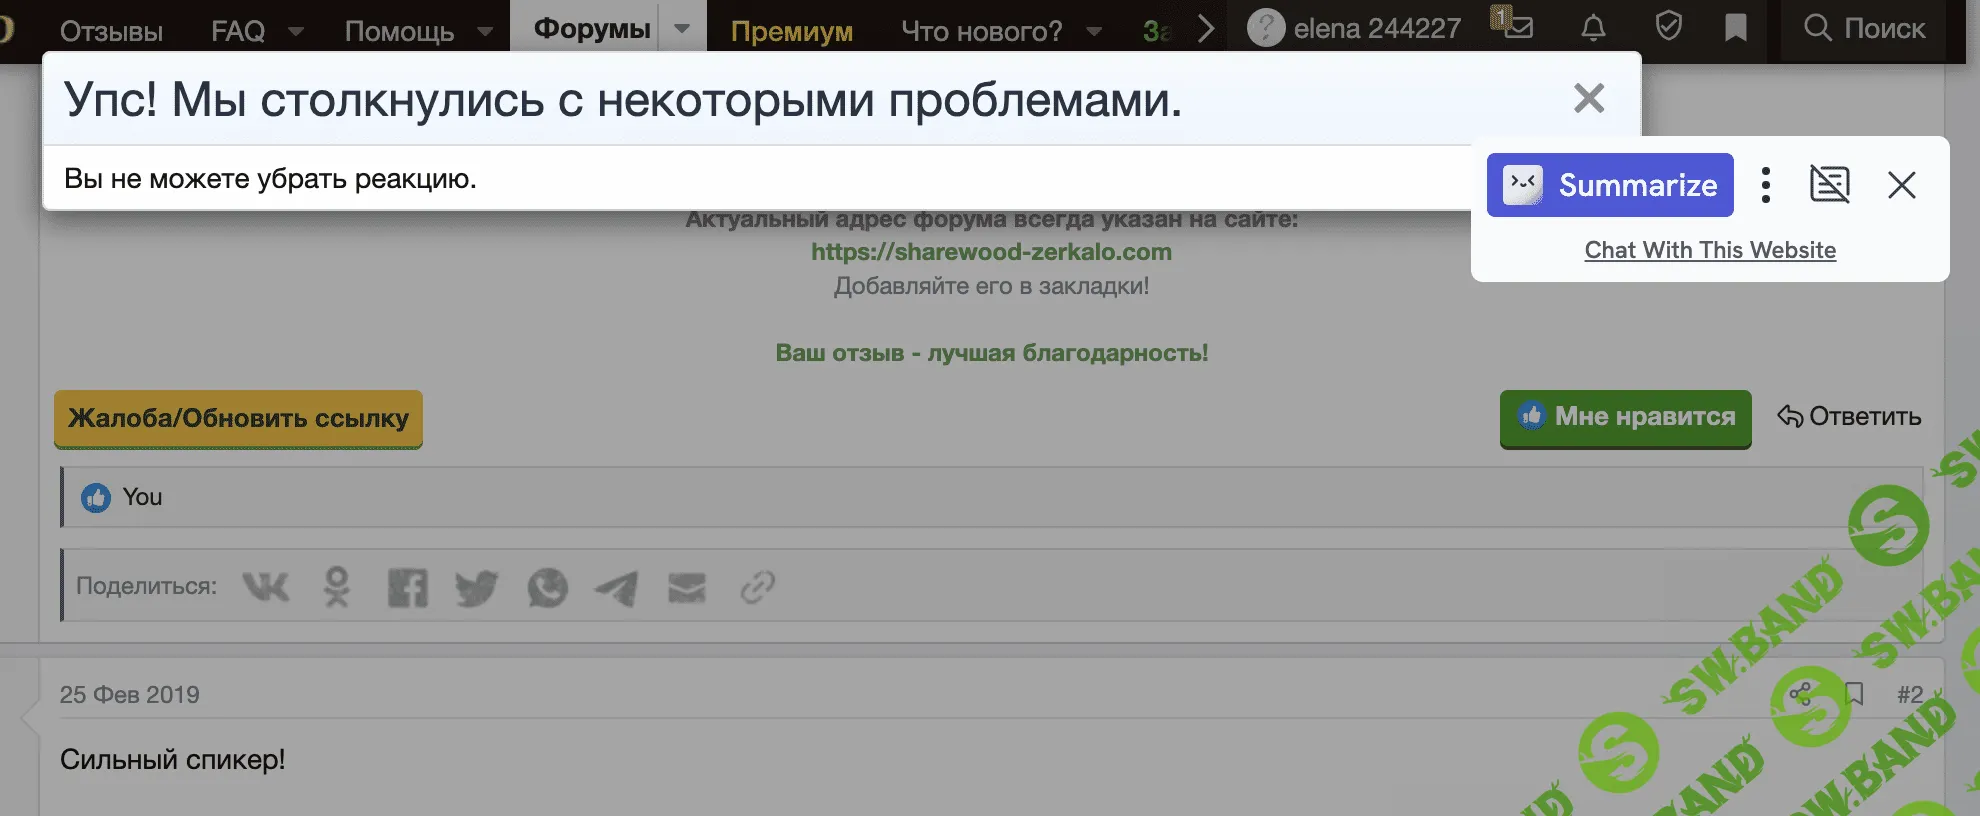
Task: Expand the Помощь dropdown arrow
Action: coord(485,31)
